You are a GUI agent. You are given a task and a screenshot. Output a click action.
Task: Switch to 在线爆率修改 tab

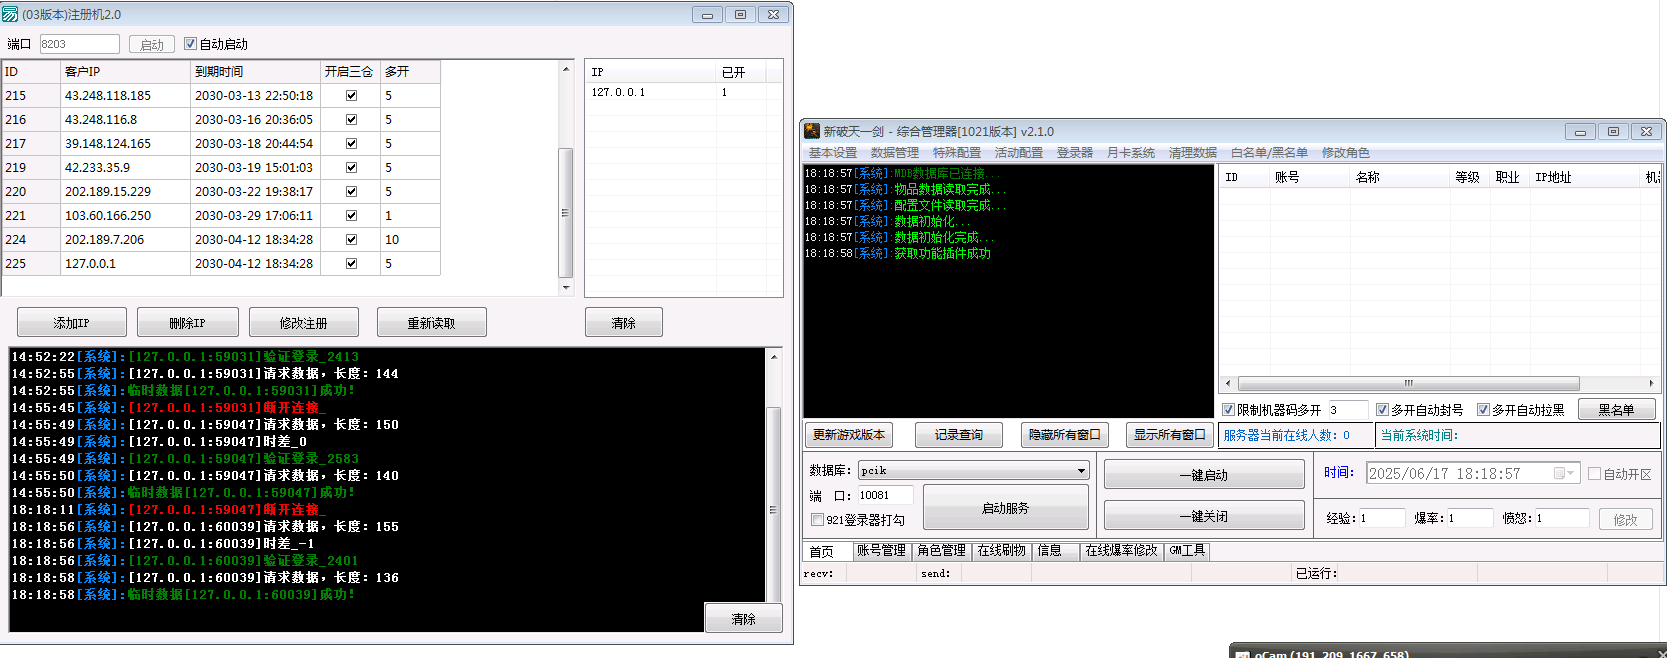pyautogui.click(x=1122, y=551)
